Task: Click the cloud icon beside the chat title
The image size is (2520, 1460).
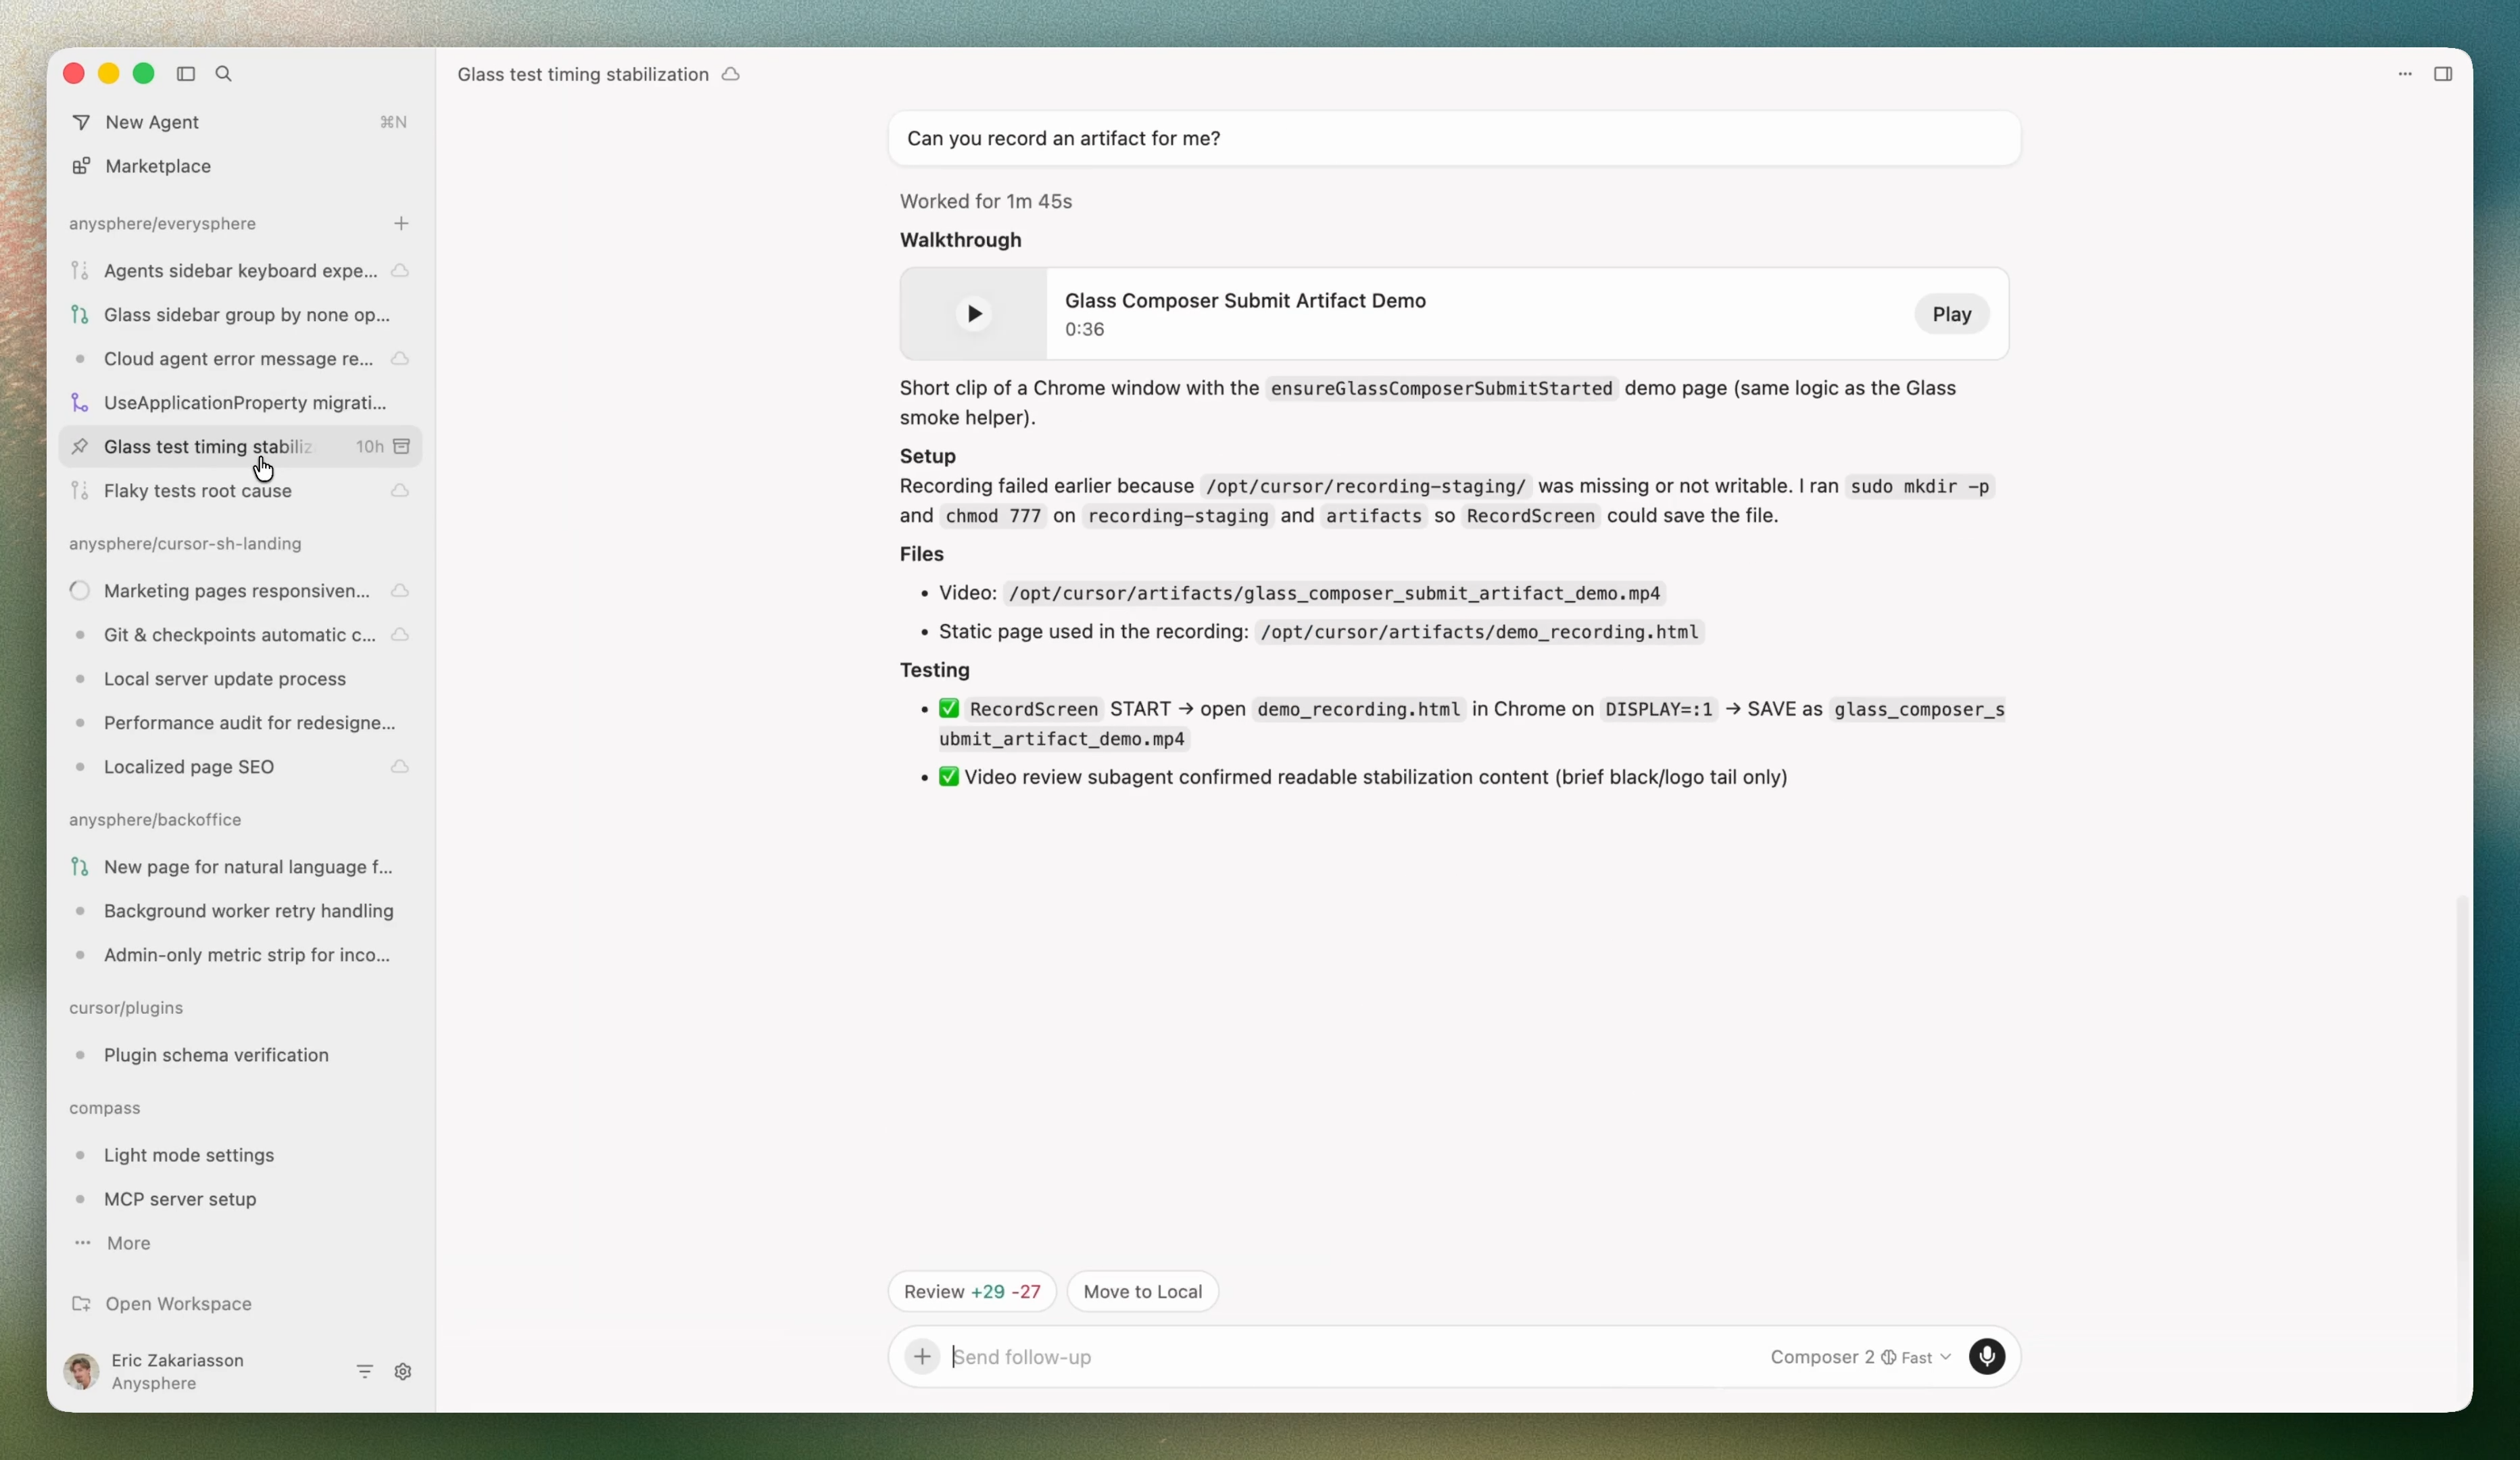Action: point(731,75)
